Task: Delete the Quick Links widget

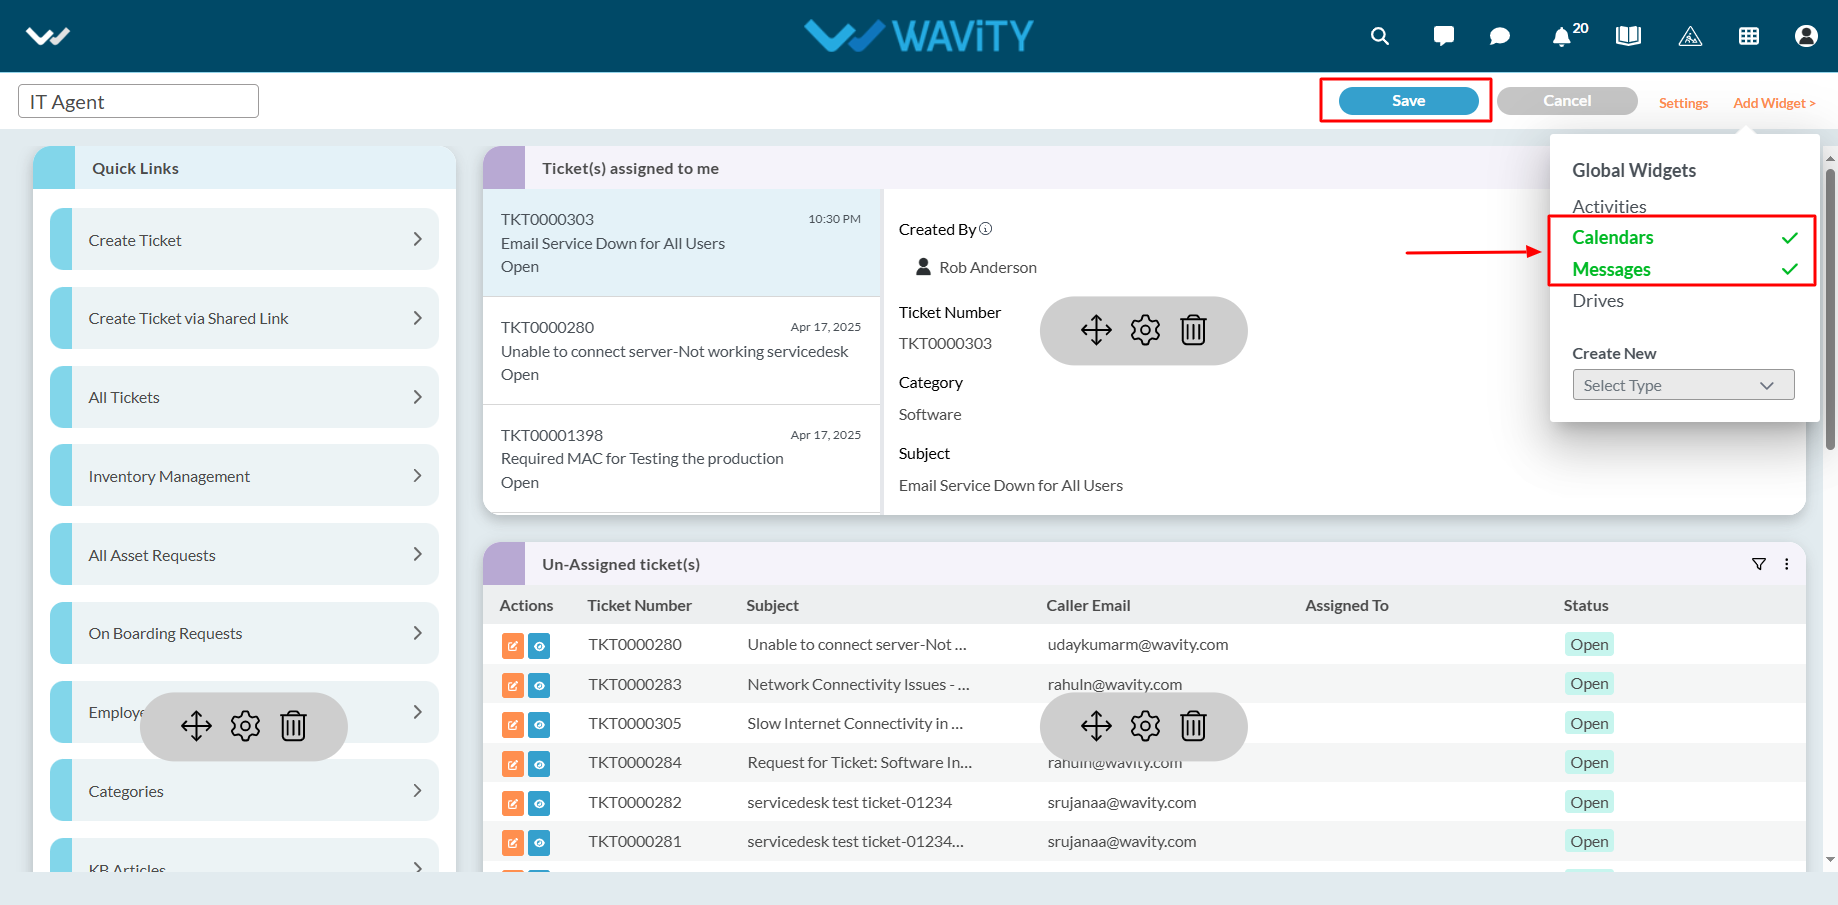Action: click(x=293, y=726)
